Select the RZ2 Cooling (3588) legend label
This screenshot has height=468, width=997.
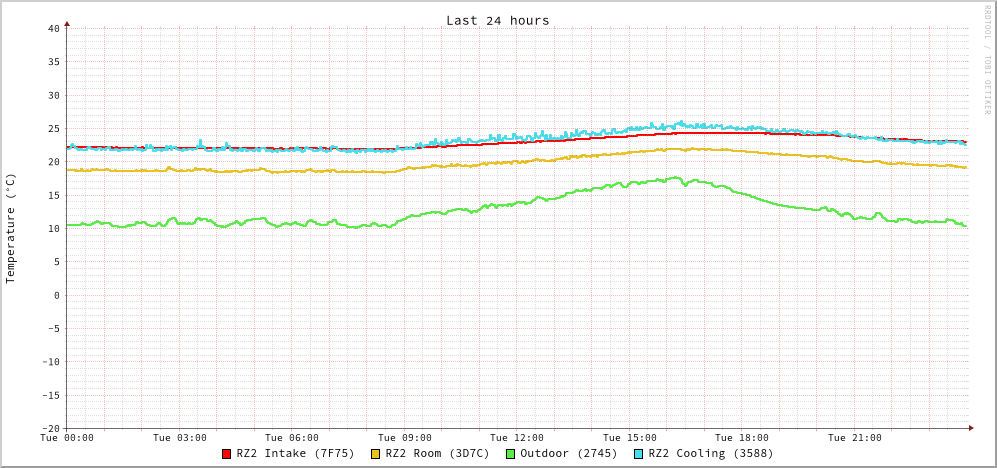point(710,454)
